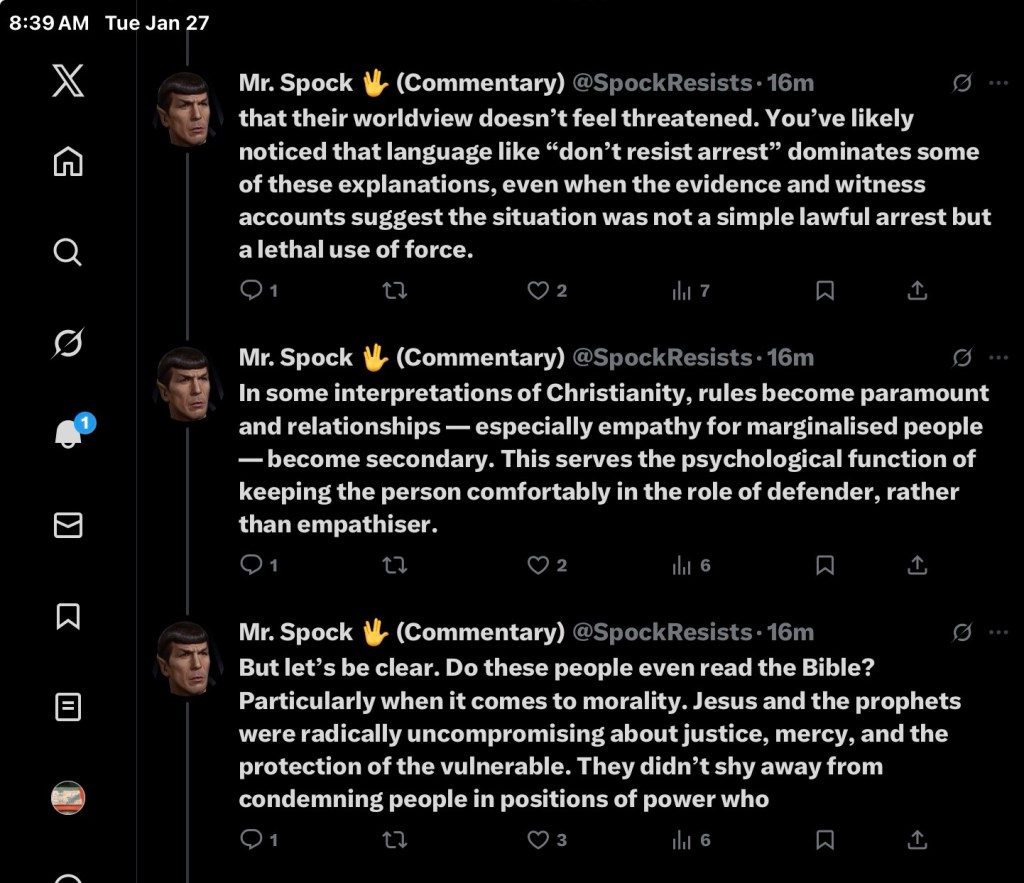The height and width of the screenshot is (883, 1024).
Task: Open Mr. Spock avatar on the Bible post
Action: tap(187, 658)
